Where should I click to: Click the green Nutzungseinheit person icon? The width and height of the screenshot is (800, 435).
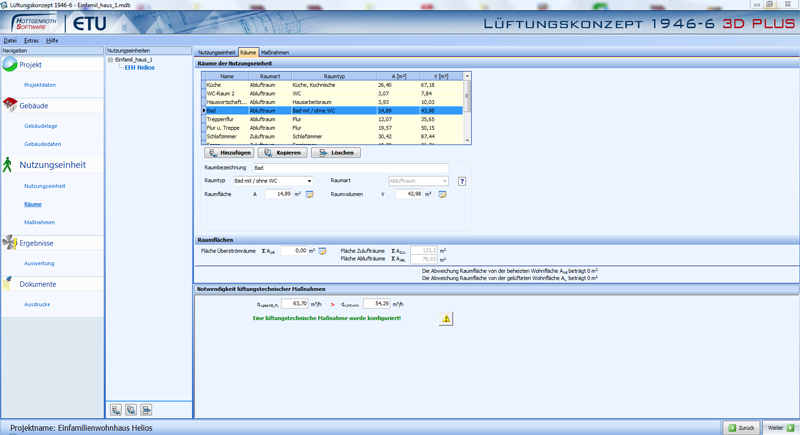tap(7, 165)
